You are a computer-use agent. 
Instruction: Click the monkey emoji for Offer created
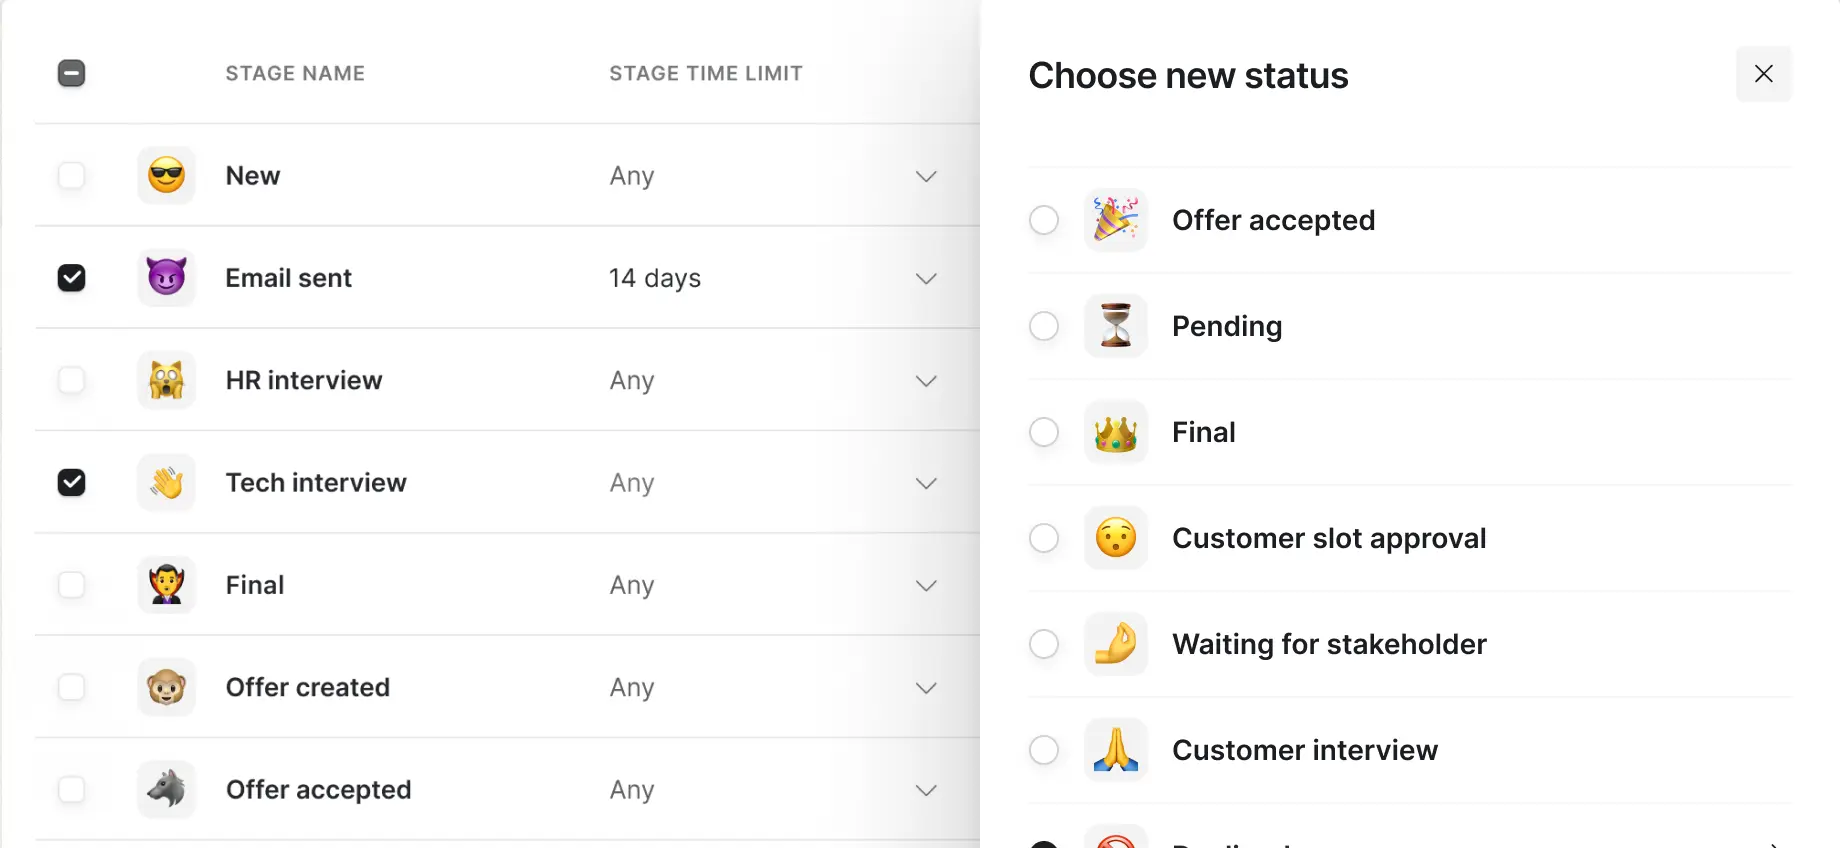click(166, 688)
